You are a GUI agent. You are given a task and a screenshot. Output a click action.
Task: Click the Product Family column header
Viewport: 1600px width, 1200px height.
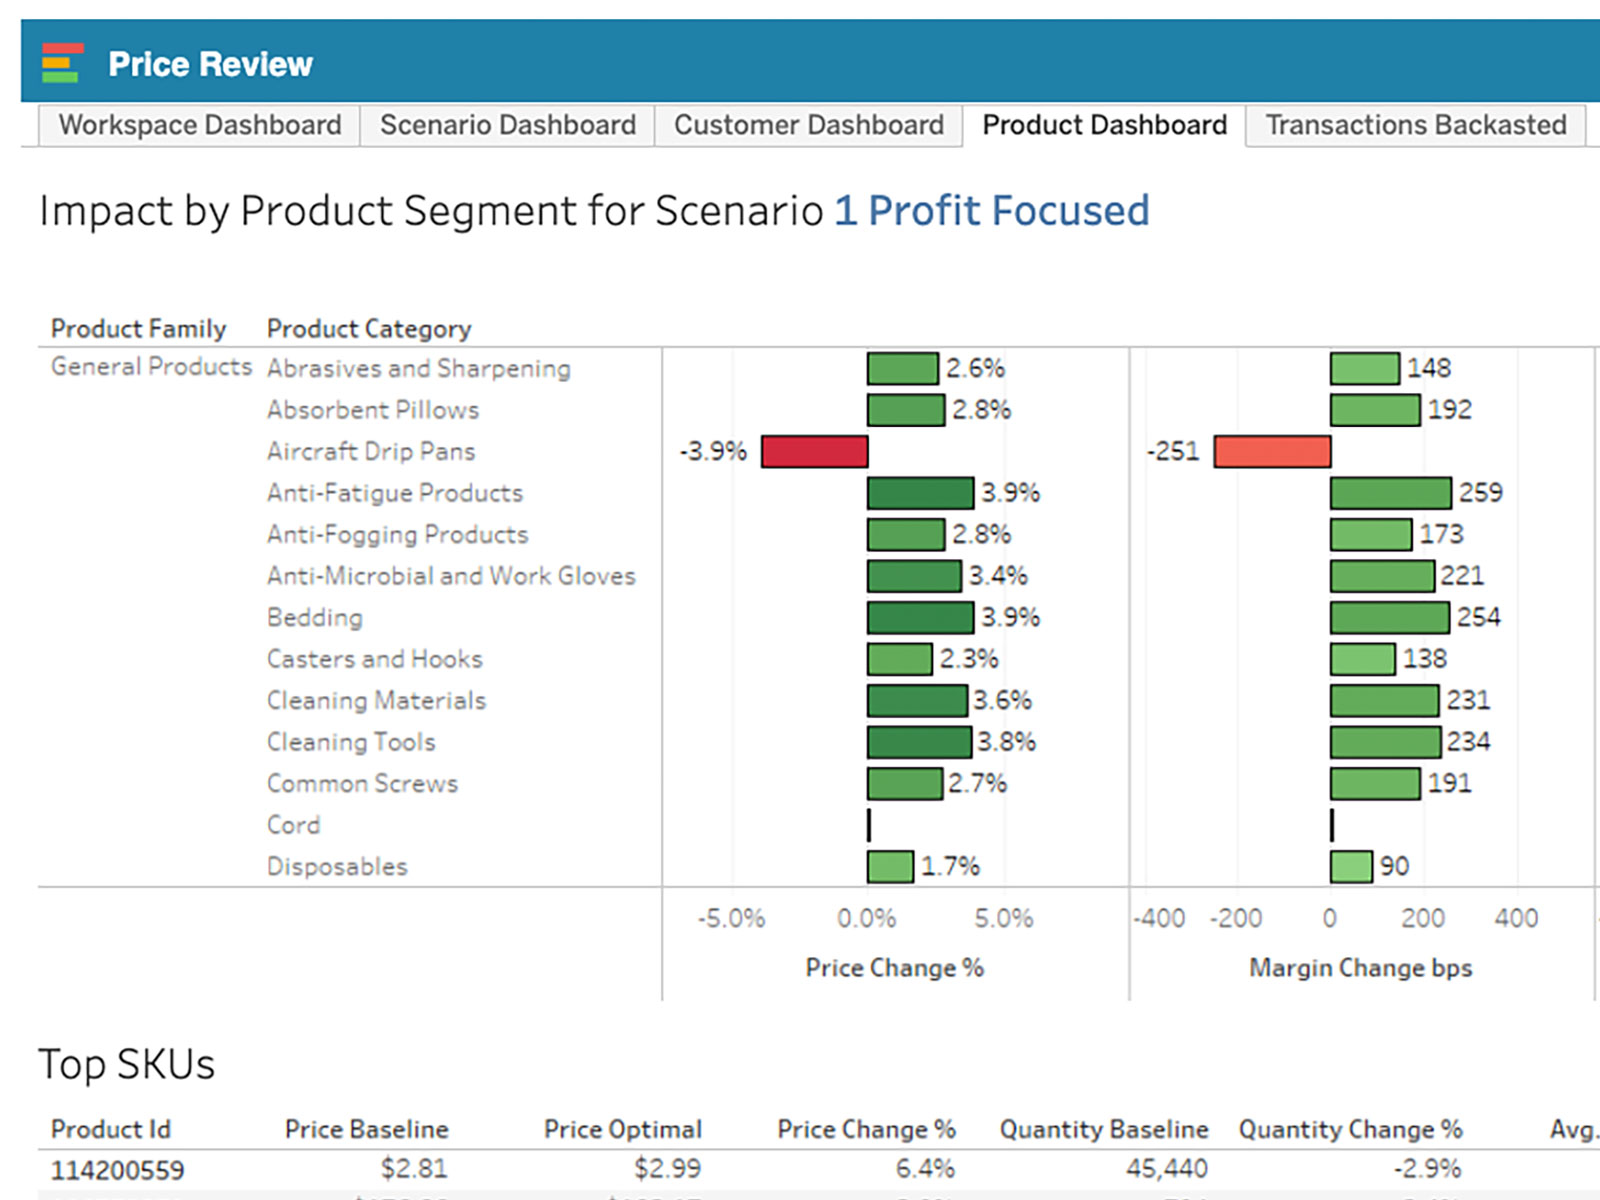tap(138, 329)
